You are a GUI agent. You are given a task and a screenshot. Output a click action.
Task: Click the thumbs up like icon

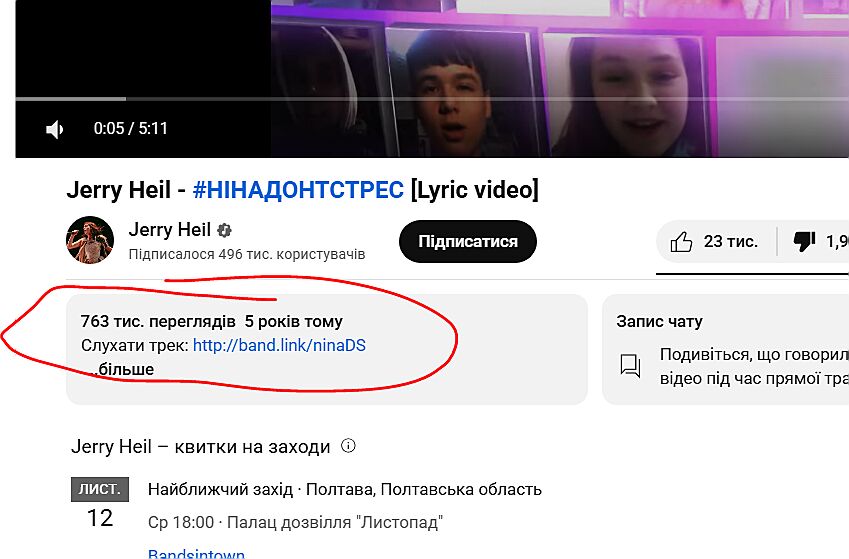(x=681, y=242)
